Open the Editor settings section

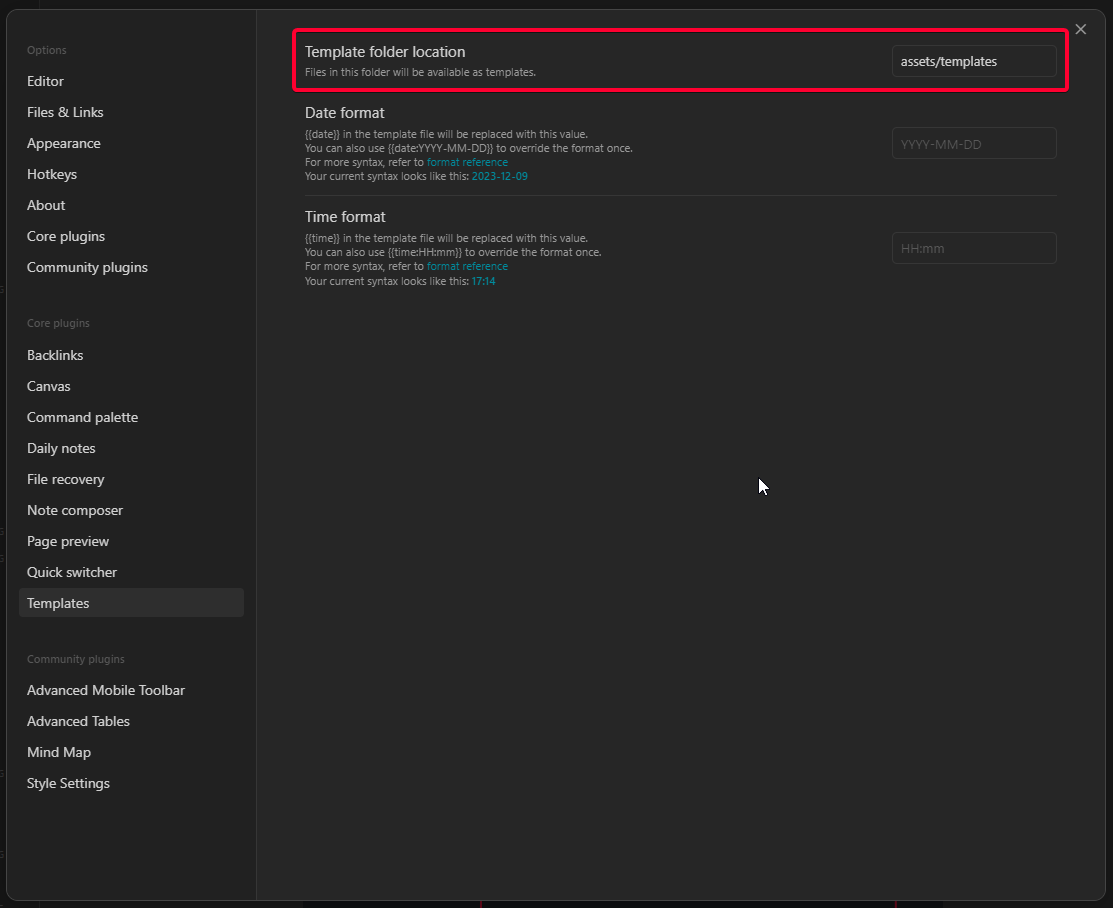[x=45, y=81]
